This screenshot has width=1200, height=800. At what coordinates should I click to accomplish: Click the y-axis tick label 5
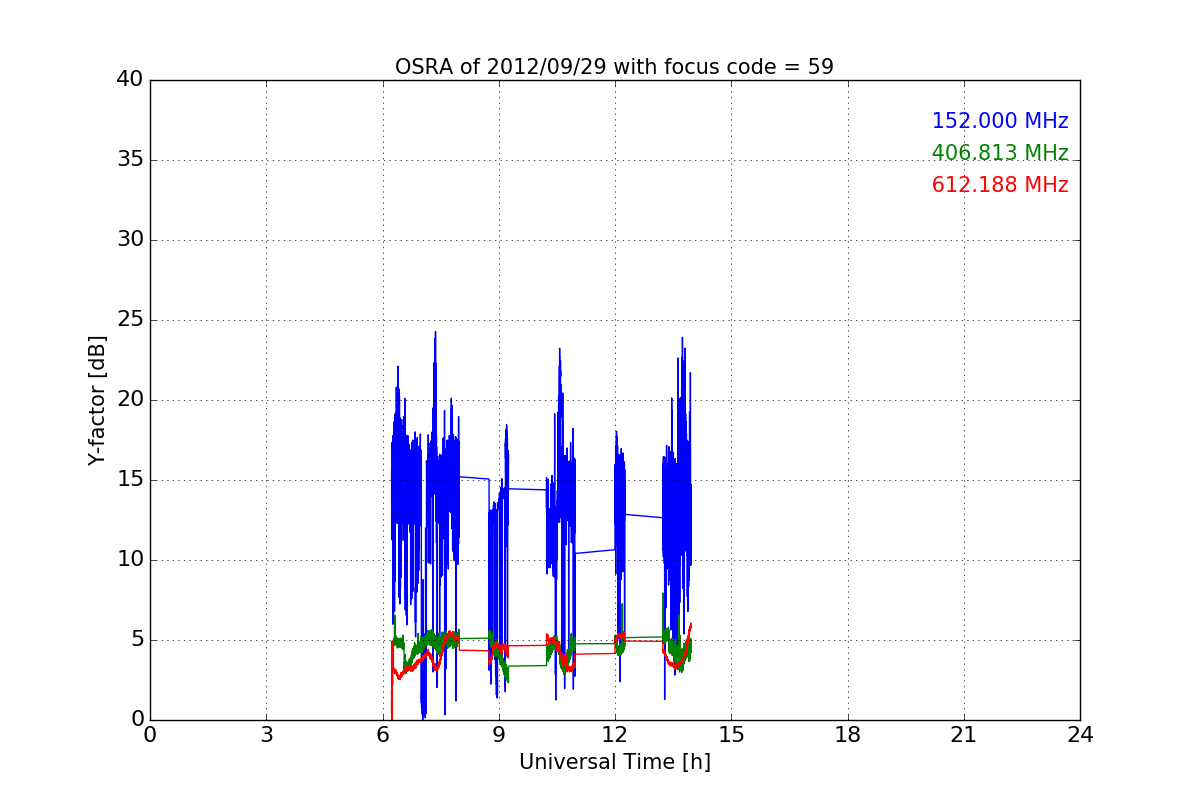tap(136, 640)
